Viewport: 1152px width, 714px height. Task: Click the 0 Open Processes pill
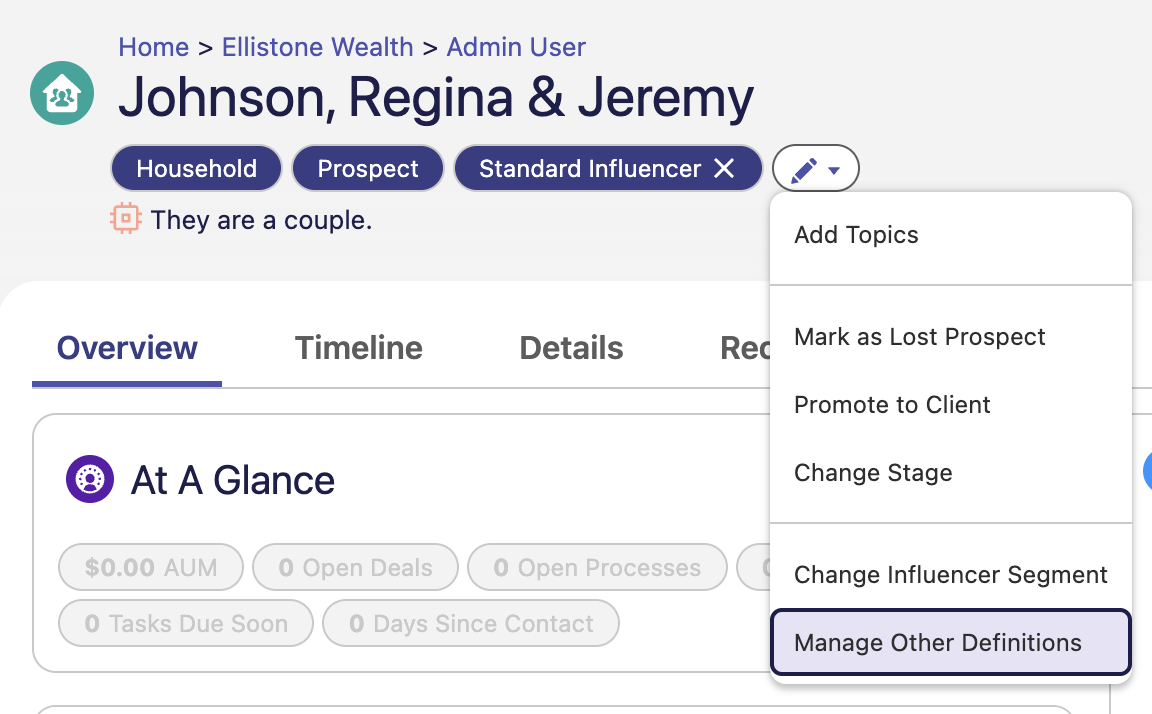pyautogui.click(x=597, y=567)
